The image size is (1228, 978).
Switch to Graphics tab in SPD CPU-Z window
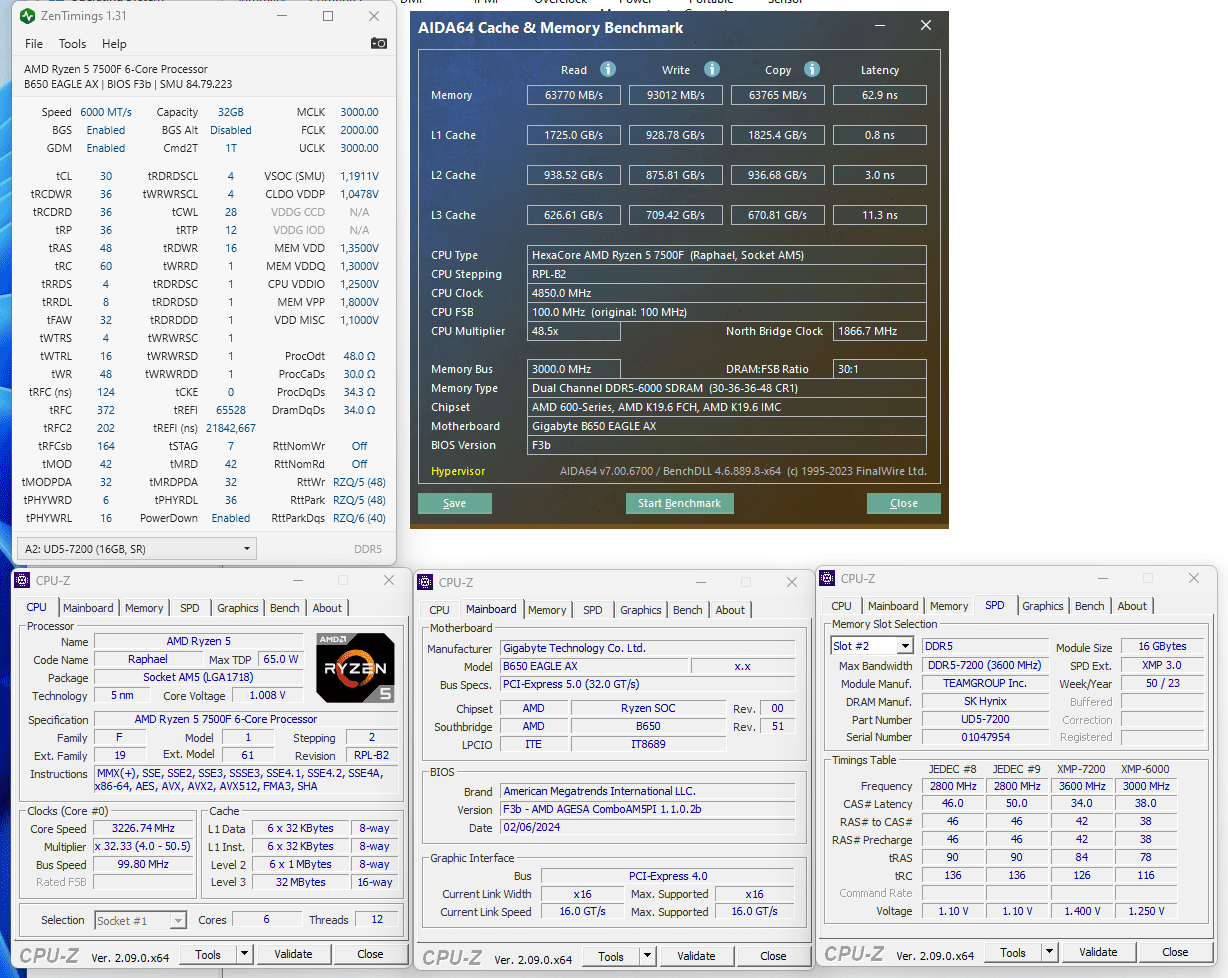coord(1043,606)
